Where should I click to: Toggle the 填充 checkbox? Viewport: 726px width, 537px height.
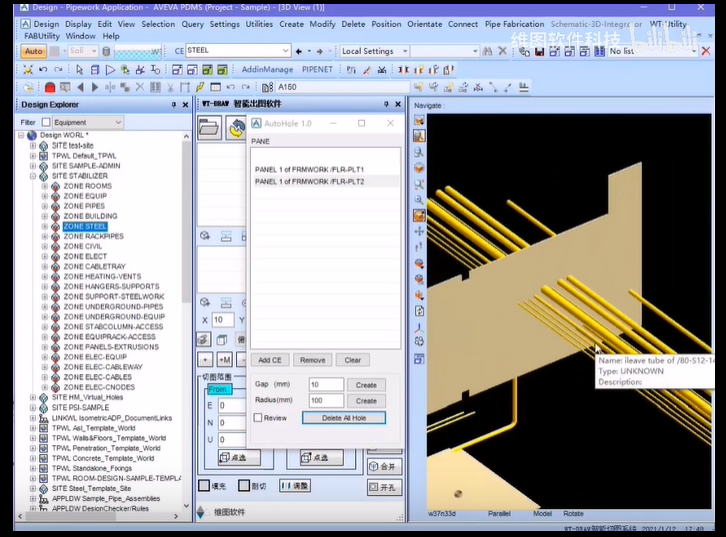(x=204, y=486)
